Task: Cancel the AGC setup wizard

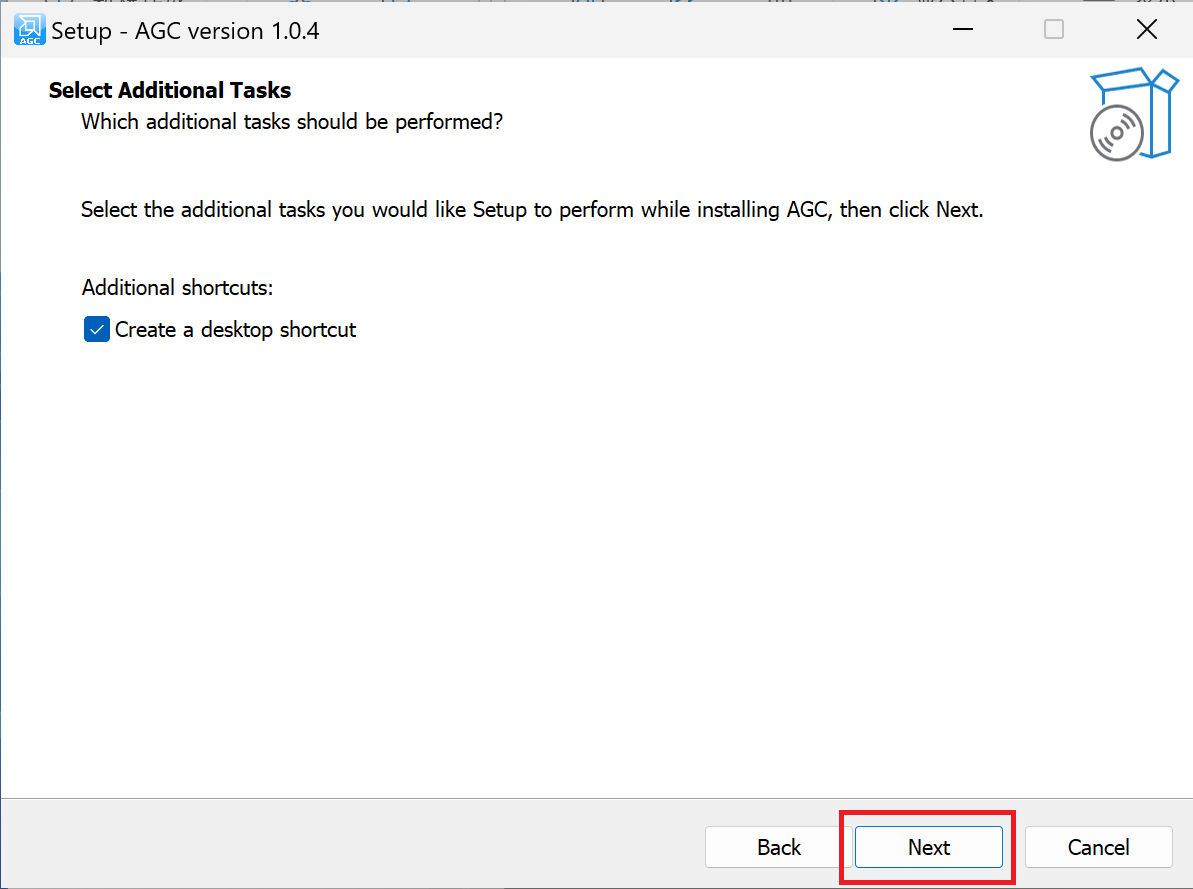Action: (1098, 847)
